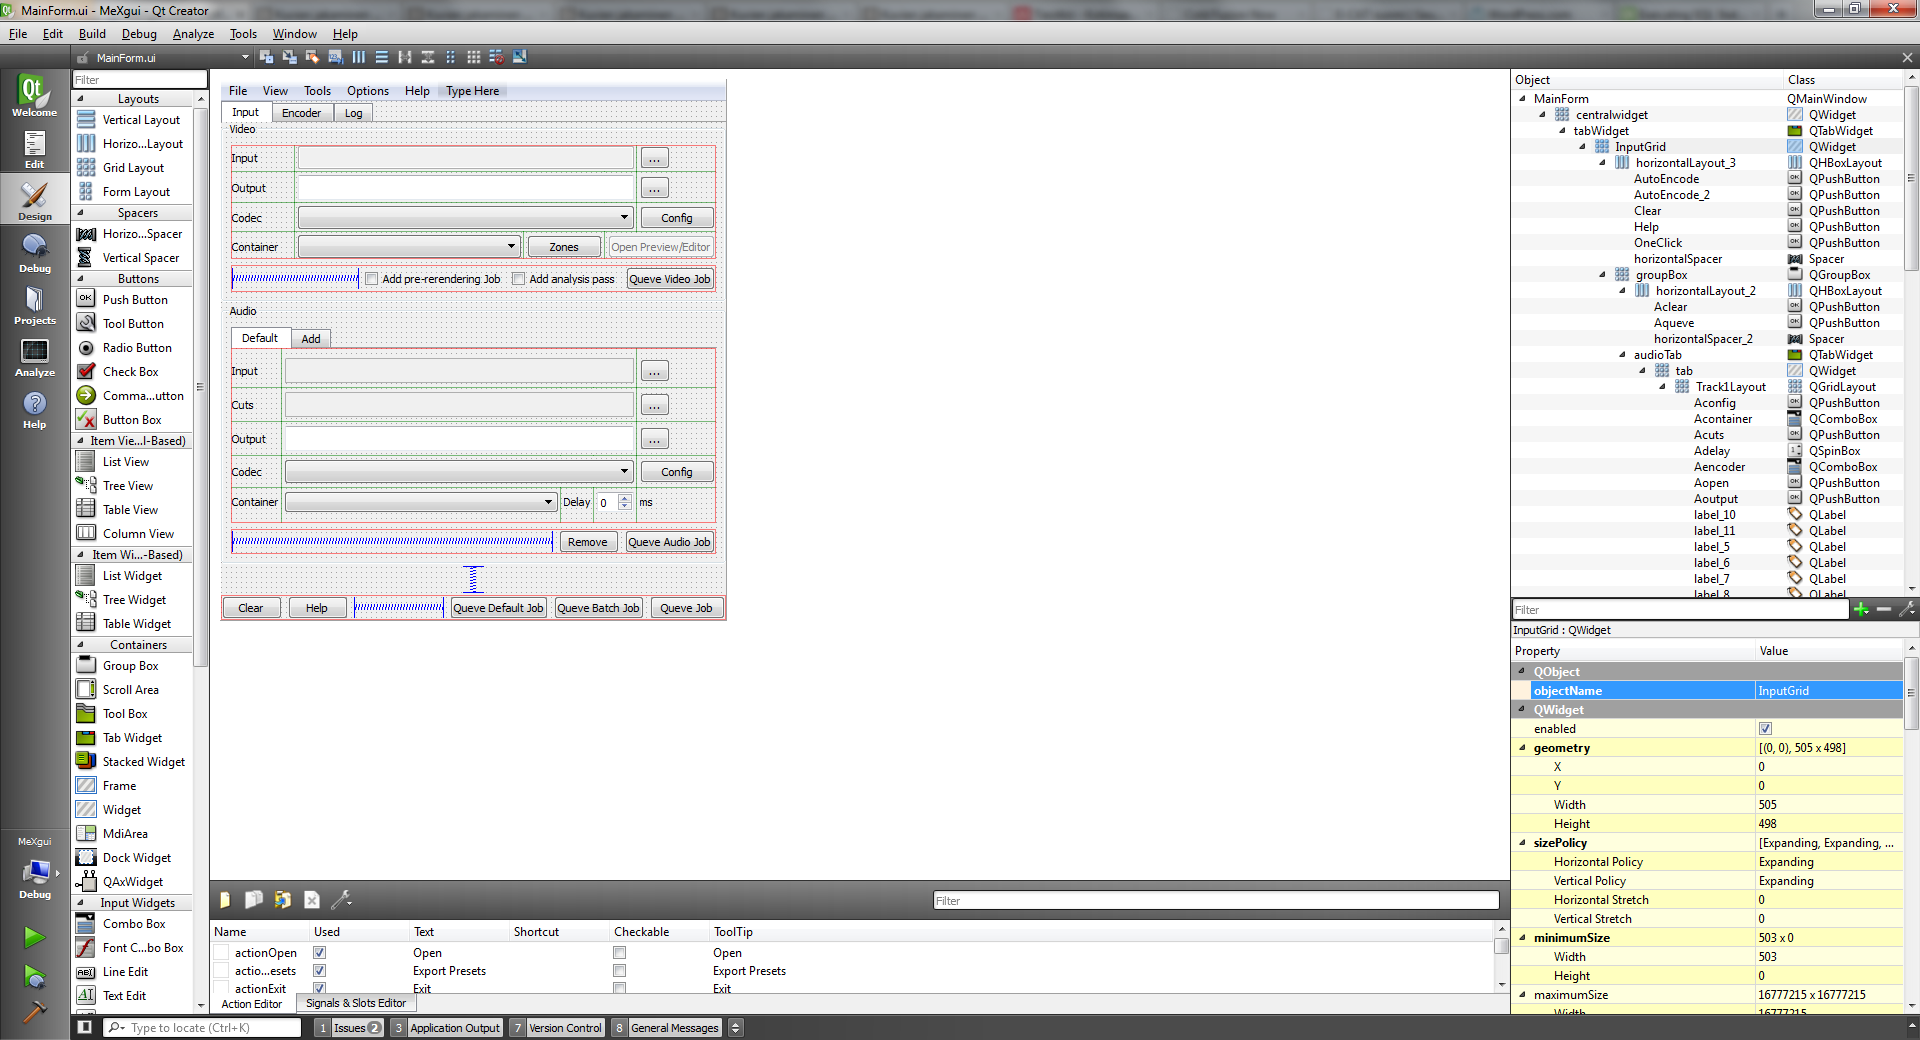Switch to the Log tab in form
This screenshot has height=1040, width=1920.
point(353,113)
